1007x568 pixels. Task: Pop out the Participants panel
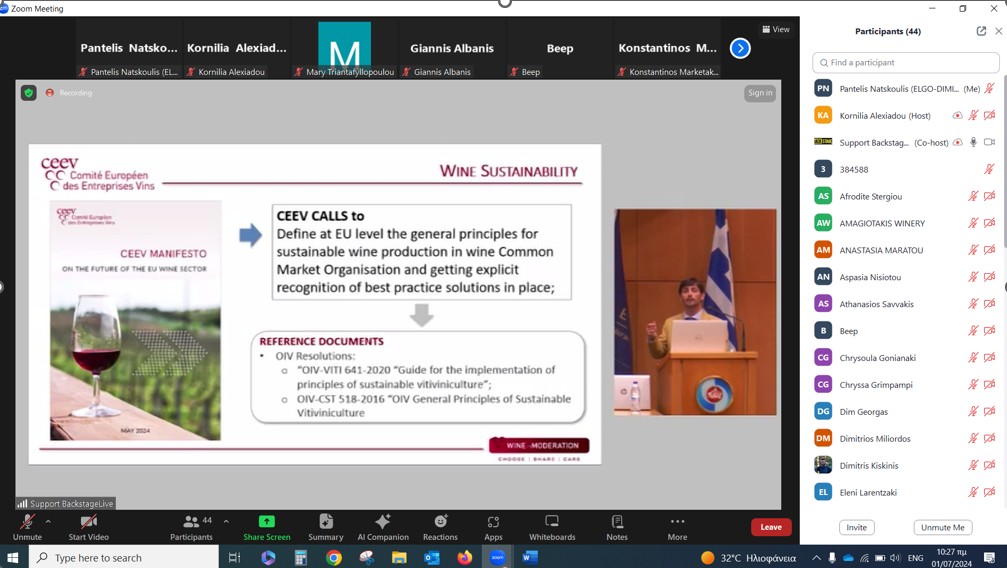[981, 31]
